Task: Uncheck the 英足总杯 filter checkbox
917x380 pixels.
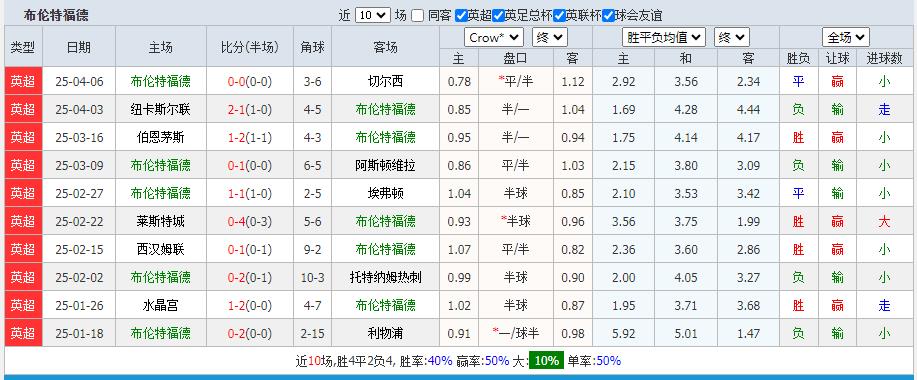Action: (x=498, y=16)
